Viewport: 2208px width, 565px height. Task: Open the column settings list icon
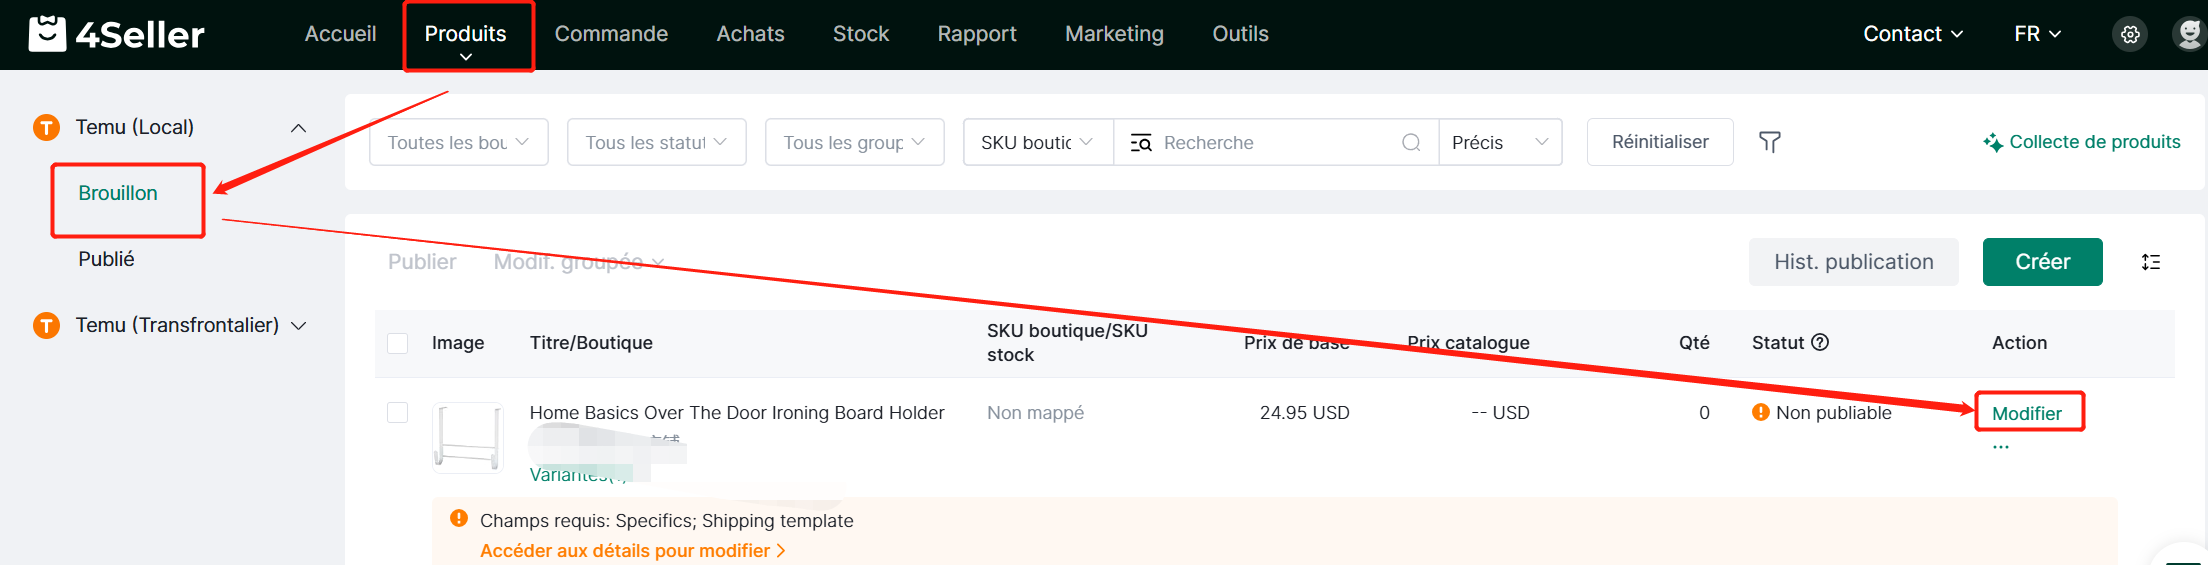[2151, 262]
